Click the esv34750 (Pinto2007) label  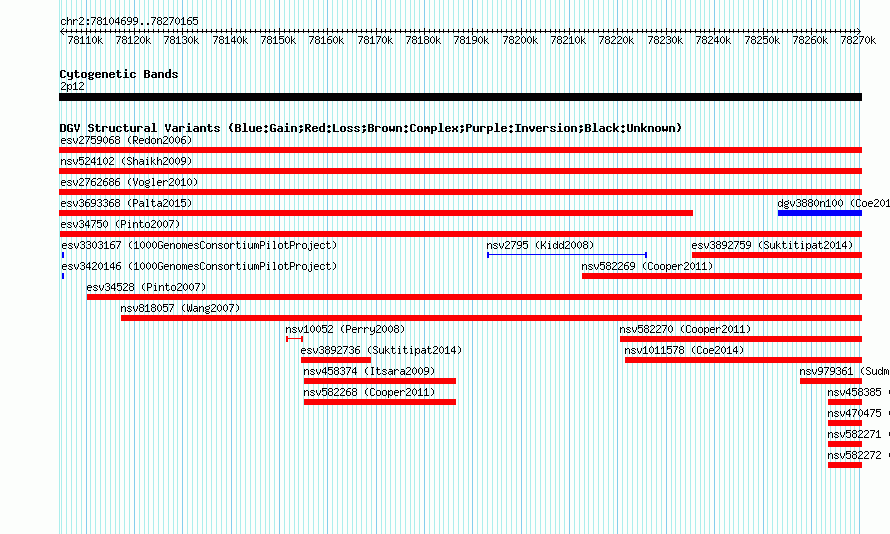click(x=120, y=224)
